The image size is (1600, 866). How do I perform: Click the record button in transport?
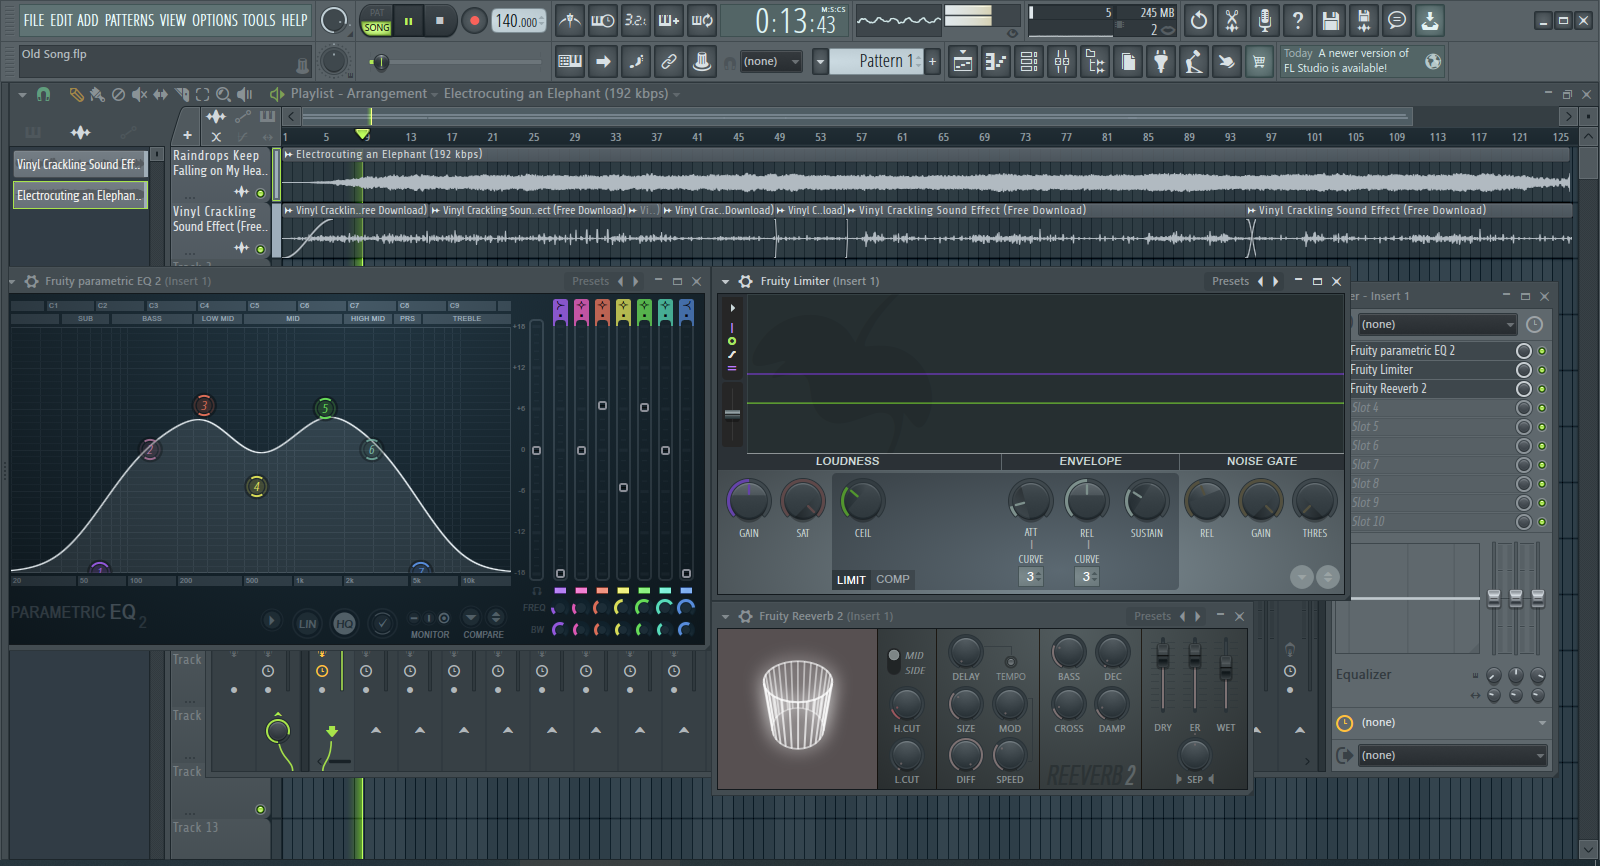(x=474, y=20)
